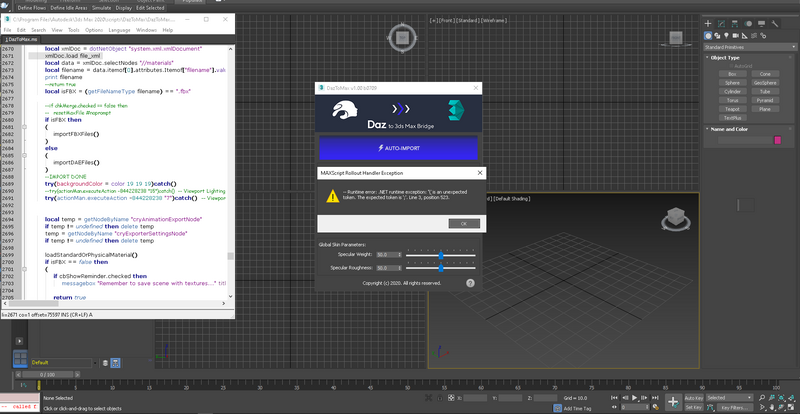
Task: Click Maximize Viewport Toggle icon
Action: pos(790,407)
